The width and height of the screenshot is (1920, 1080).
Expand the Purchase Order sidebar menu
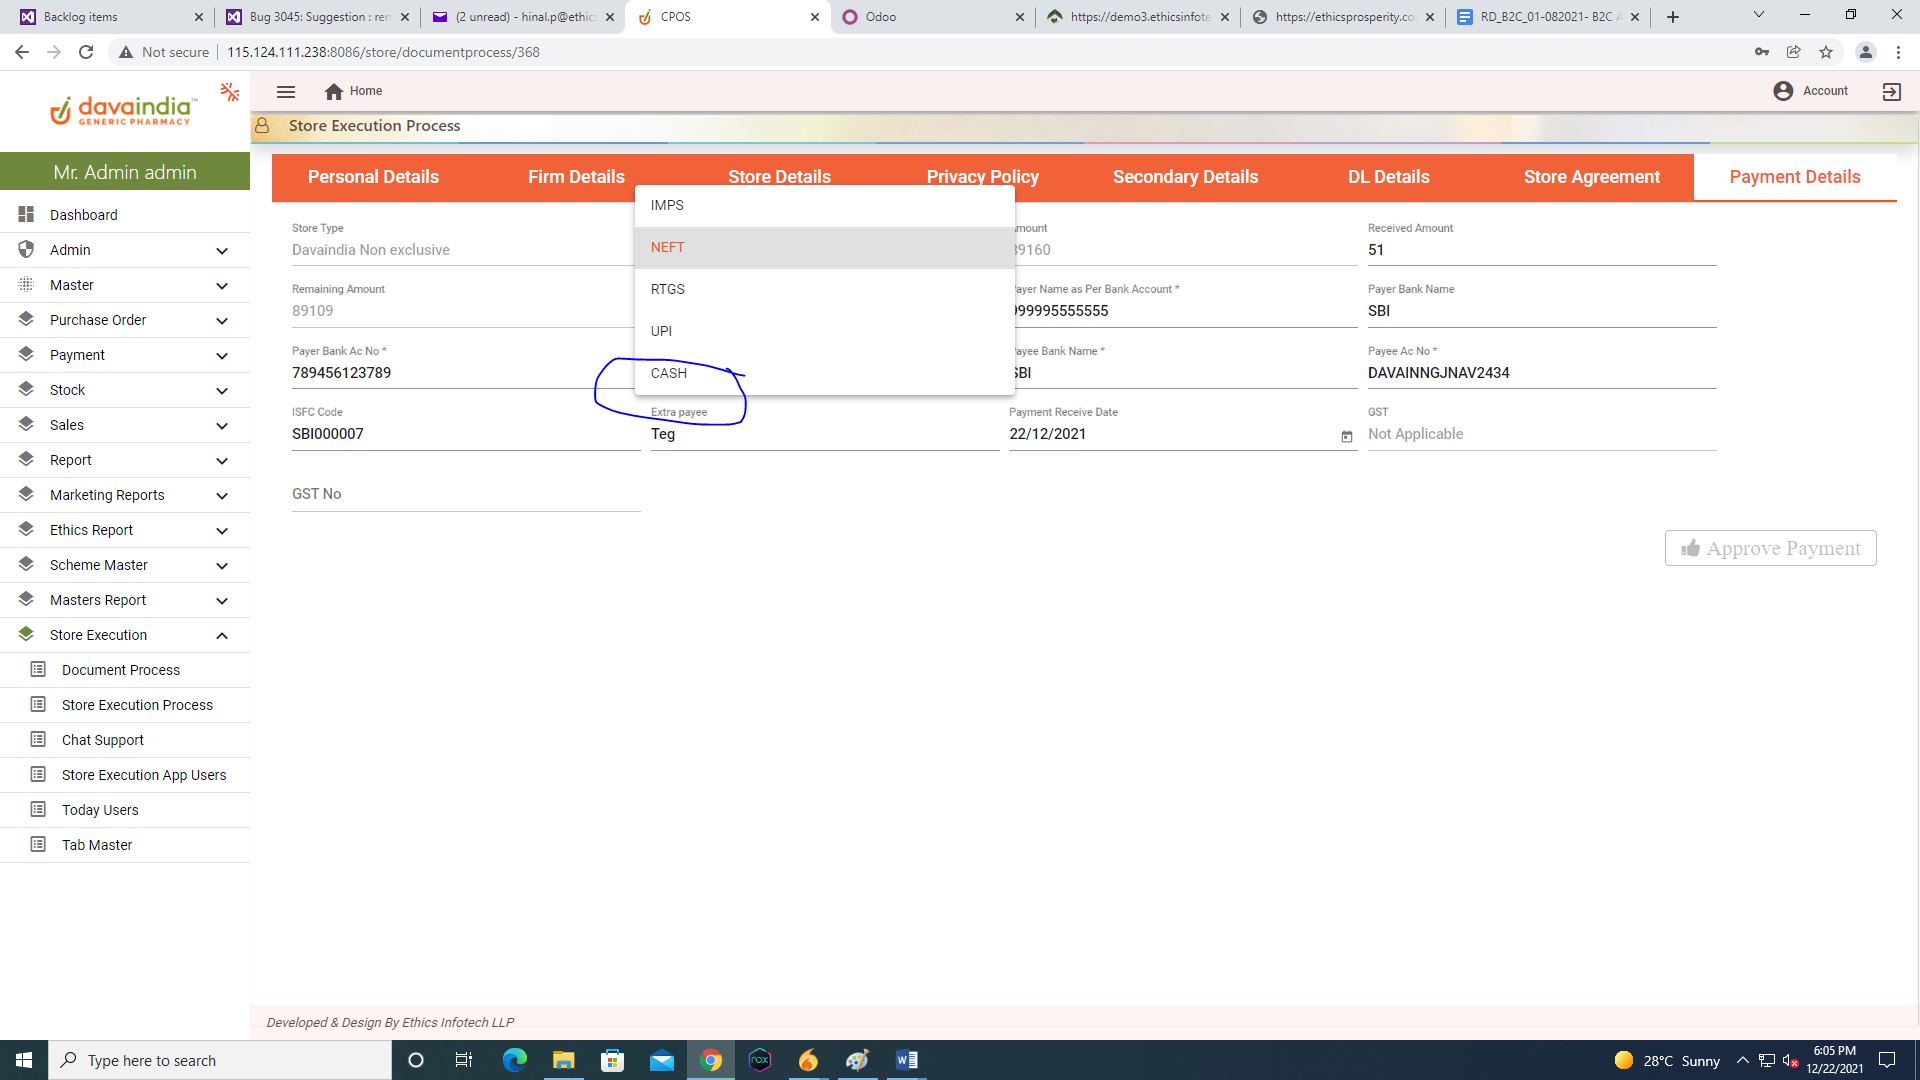(222, 320)
